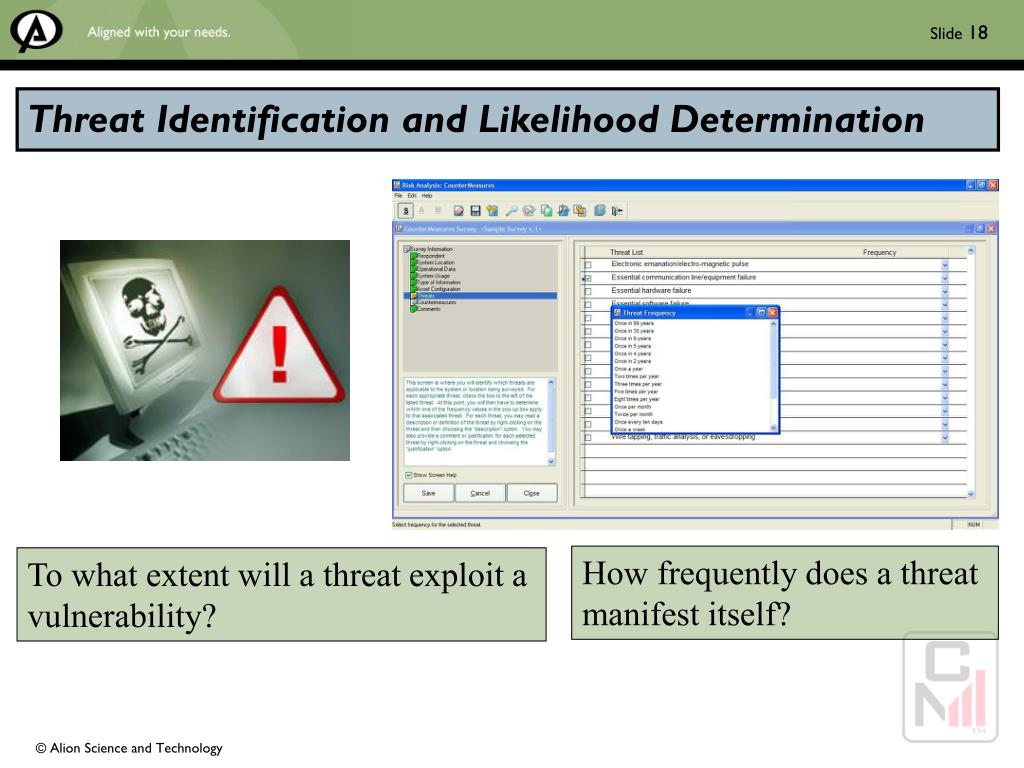Toggle the Show Screen Help checkbox
Screen dimensions: 1024x768
tap(409, 475)
